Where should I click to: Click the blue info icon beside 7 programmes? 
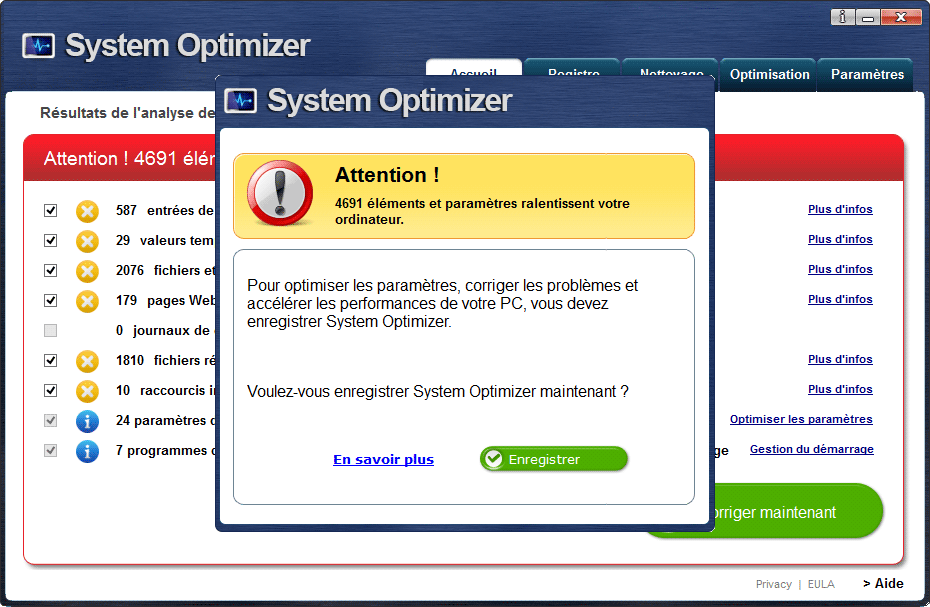pyautogui.click(x=87, y=451)
